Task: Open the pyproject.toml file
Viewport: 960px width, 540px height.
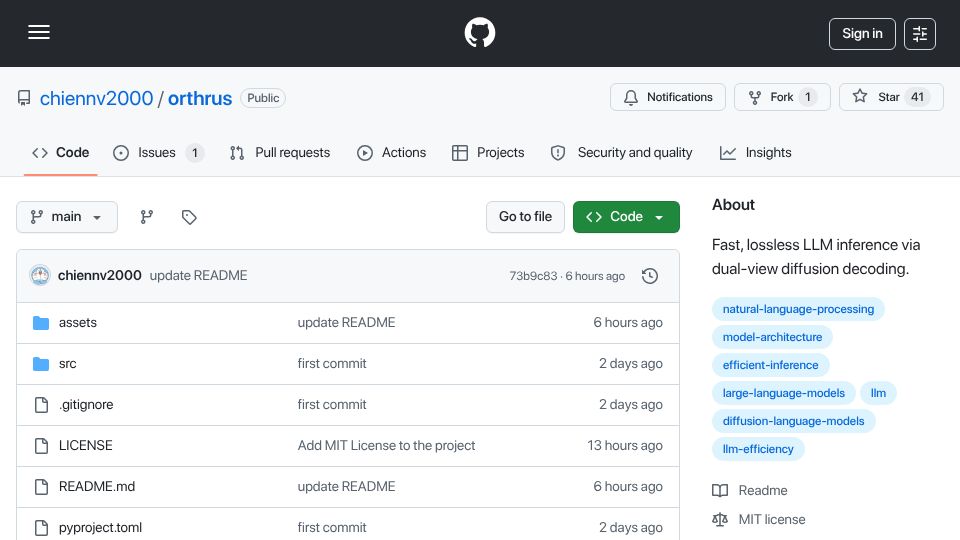Action: coord(100,528)
